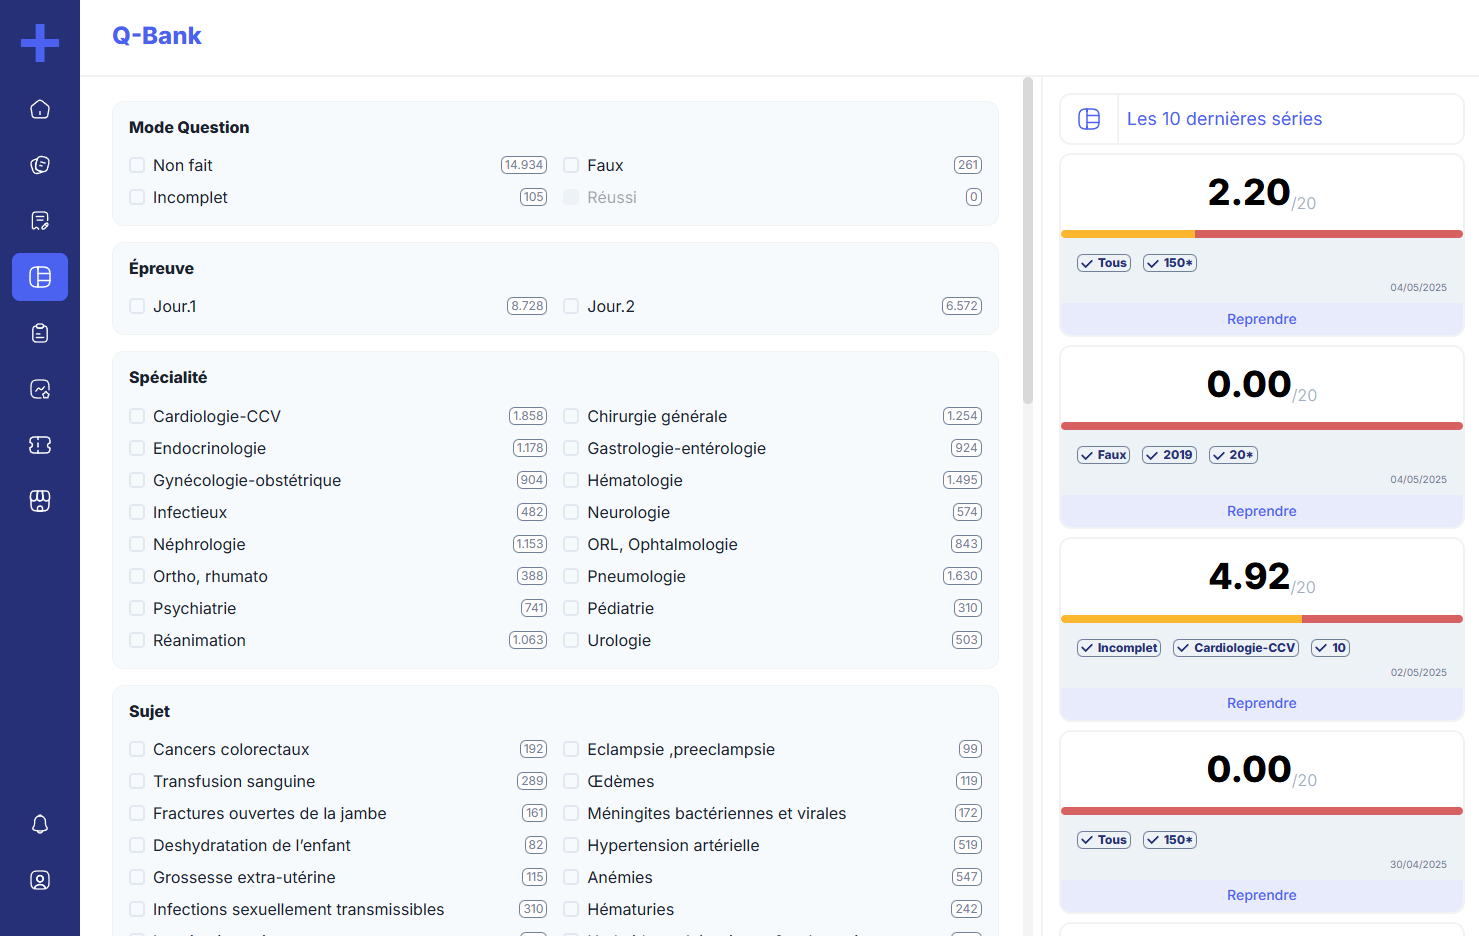Check the Pneumologie checkbox
The height and width of the screenshot is (936, 1479).
[x=571, y=576]
